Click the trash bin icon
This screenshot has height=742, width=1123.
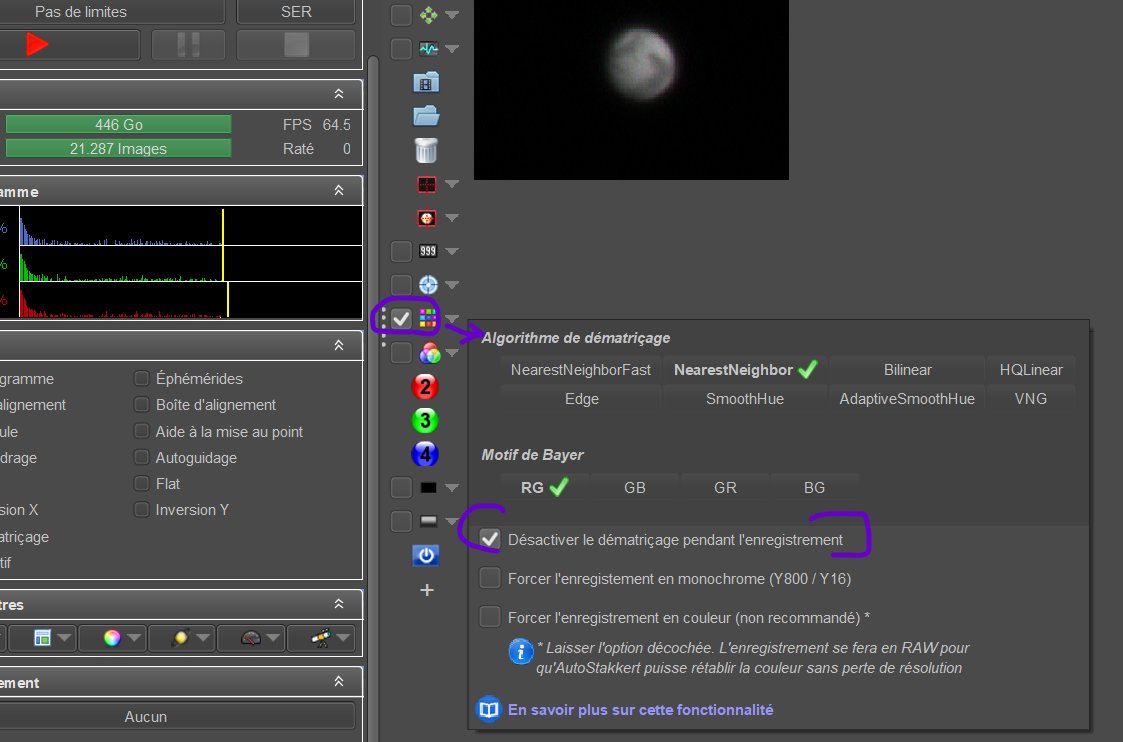426,150
